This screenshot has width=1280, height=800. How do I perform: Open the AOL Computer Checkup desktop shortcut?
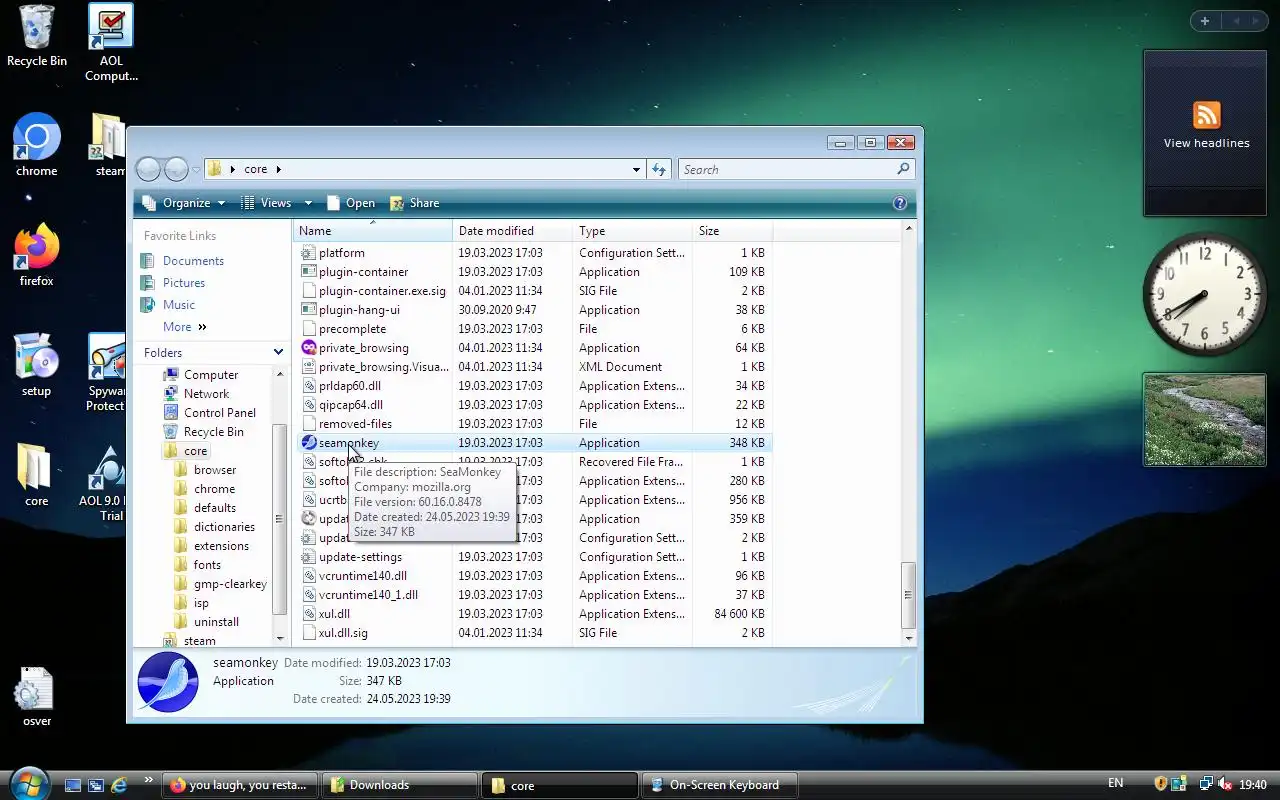111,42
